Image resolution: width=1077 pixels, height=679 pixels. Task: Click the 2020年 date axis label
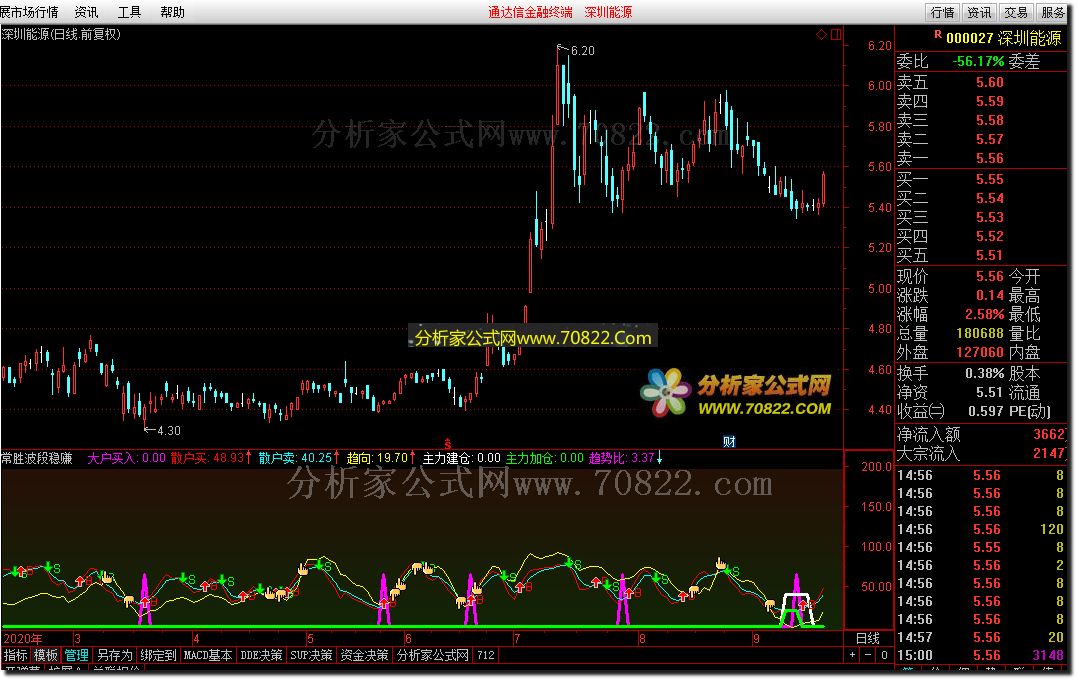22,638
